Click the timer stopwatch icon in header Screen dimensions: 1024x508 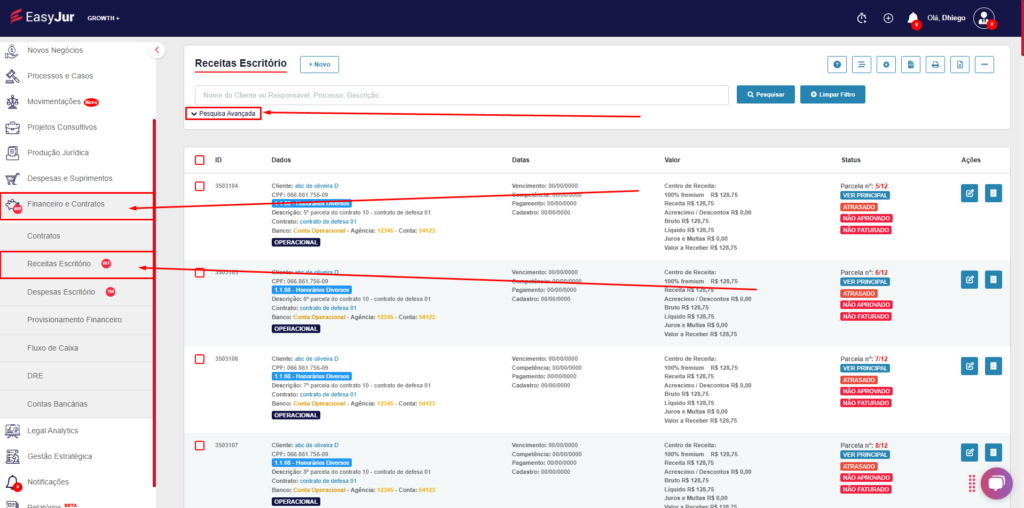pyautogui.click(x=861, y=18)
